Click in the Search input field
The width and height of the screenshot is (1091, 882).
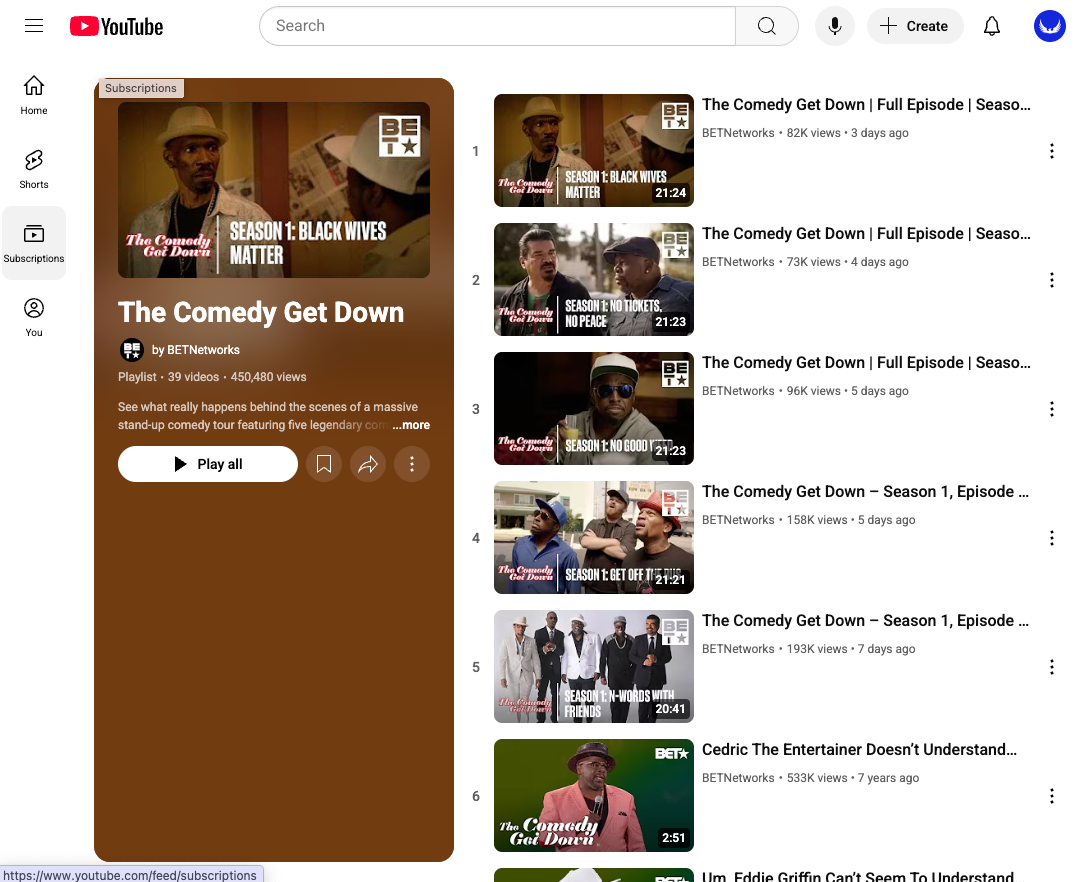497,26
